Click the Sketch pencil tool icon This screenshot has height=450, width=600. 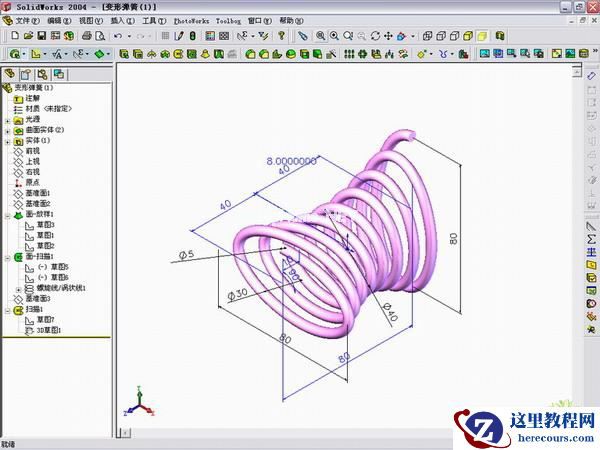[x=179, y=36]
